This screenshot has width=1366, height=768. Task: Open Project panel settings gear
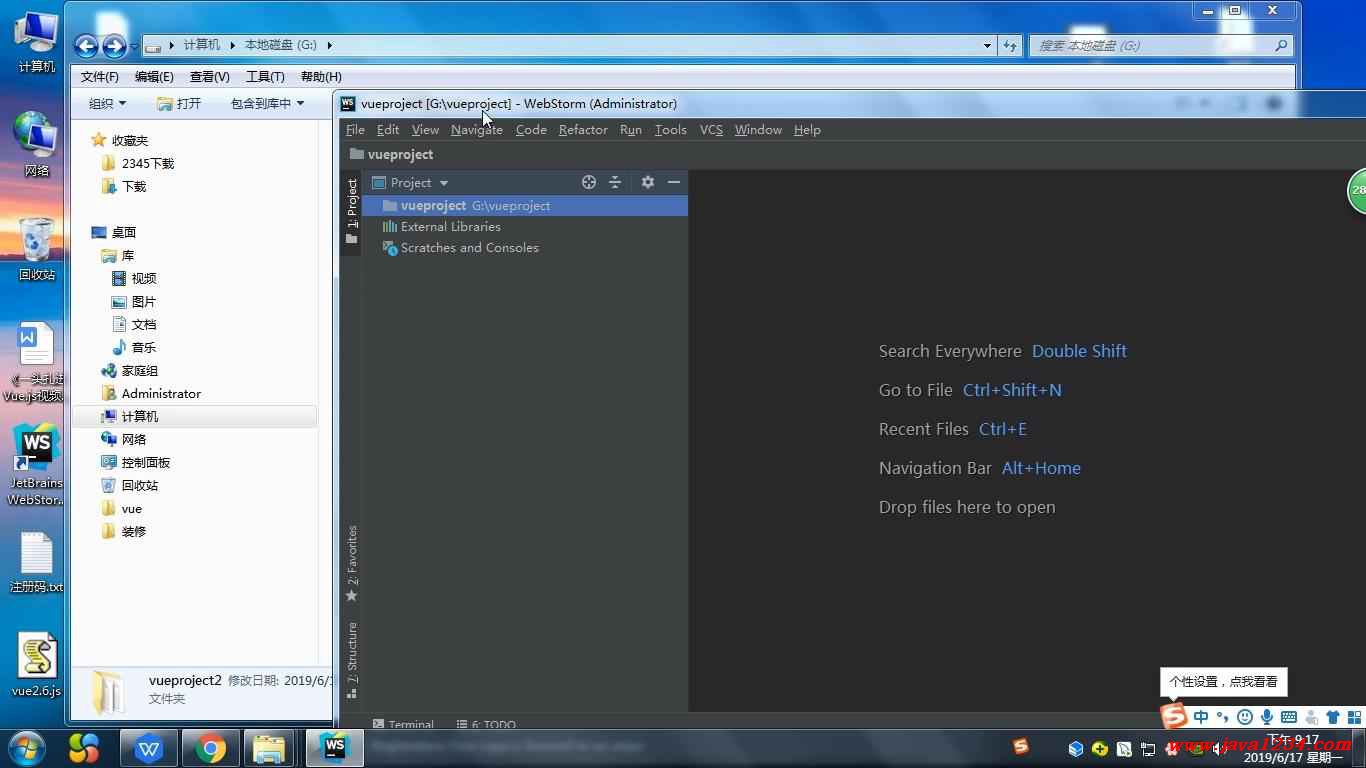pos(648,182)
